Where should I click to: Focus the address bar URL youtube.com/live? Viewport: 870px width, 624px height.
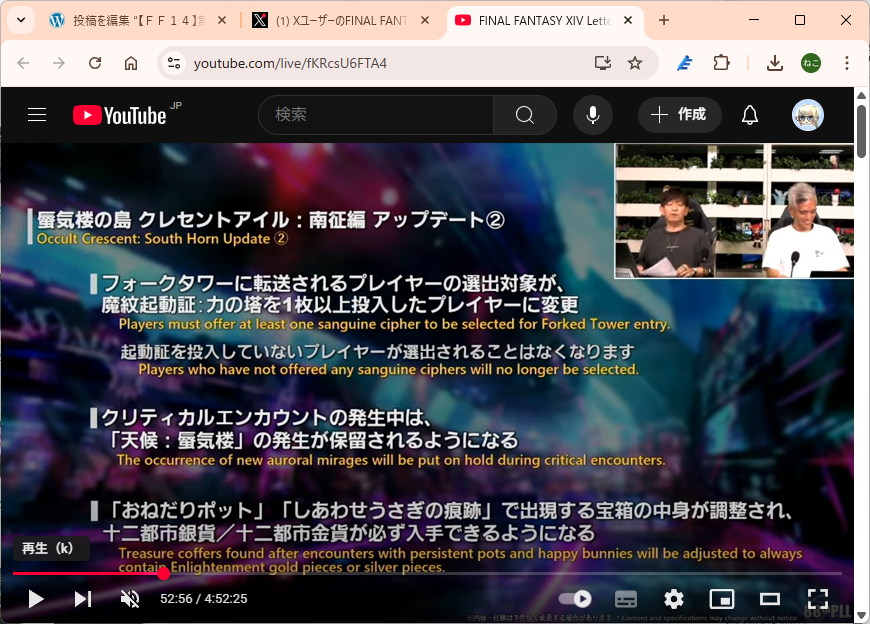pos(290,63)
